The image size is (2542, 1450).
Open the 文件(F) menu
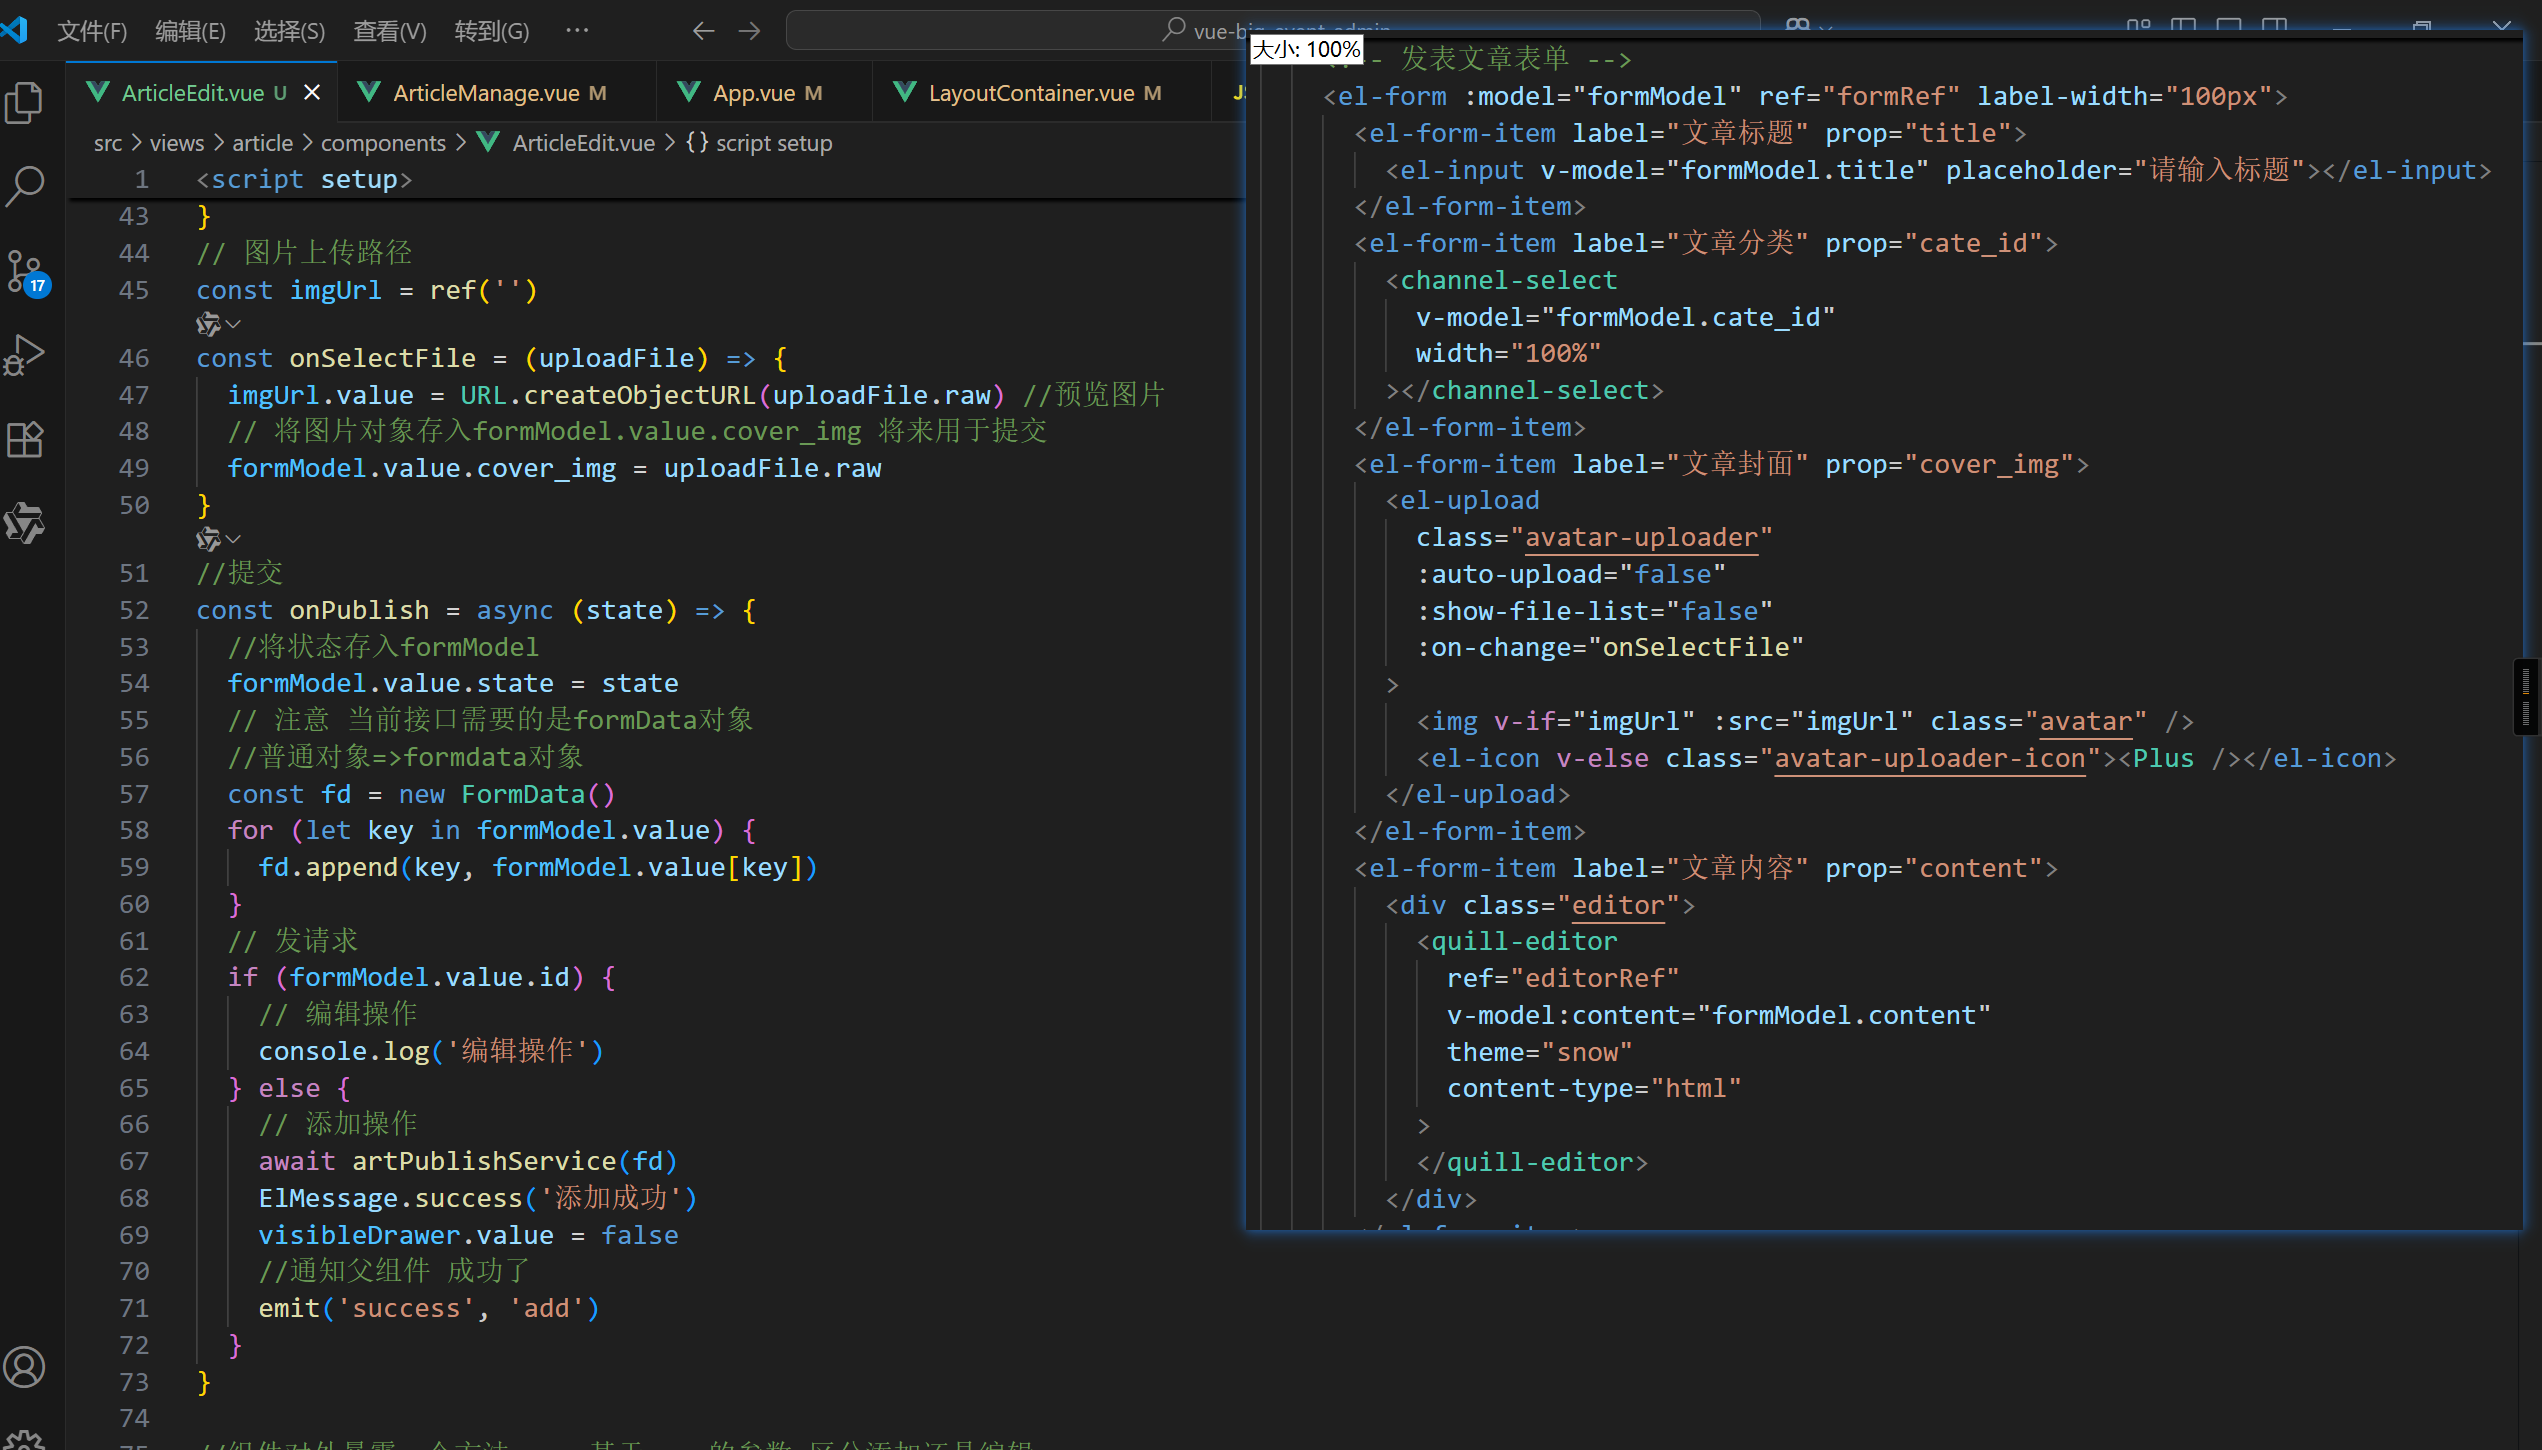tap(92, 31)
